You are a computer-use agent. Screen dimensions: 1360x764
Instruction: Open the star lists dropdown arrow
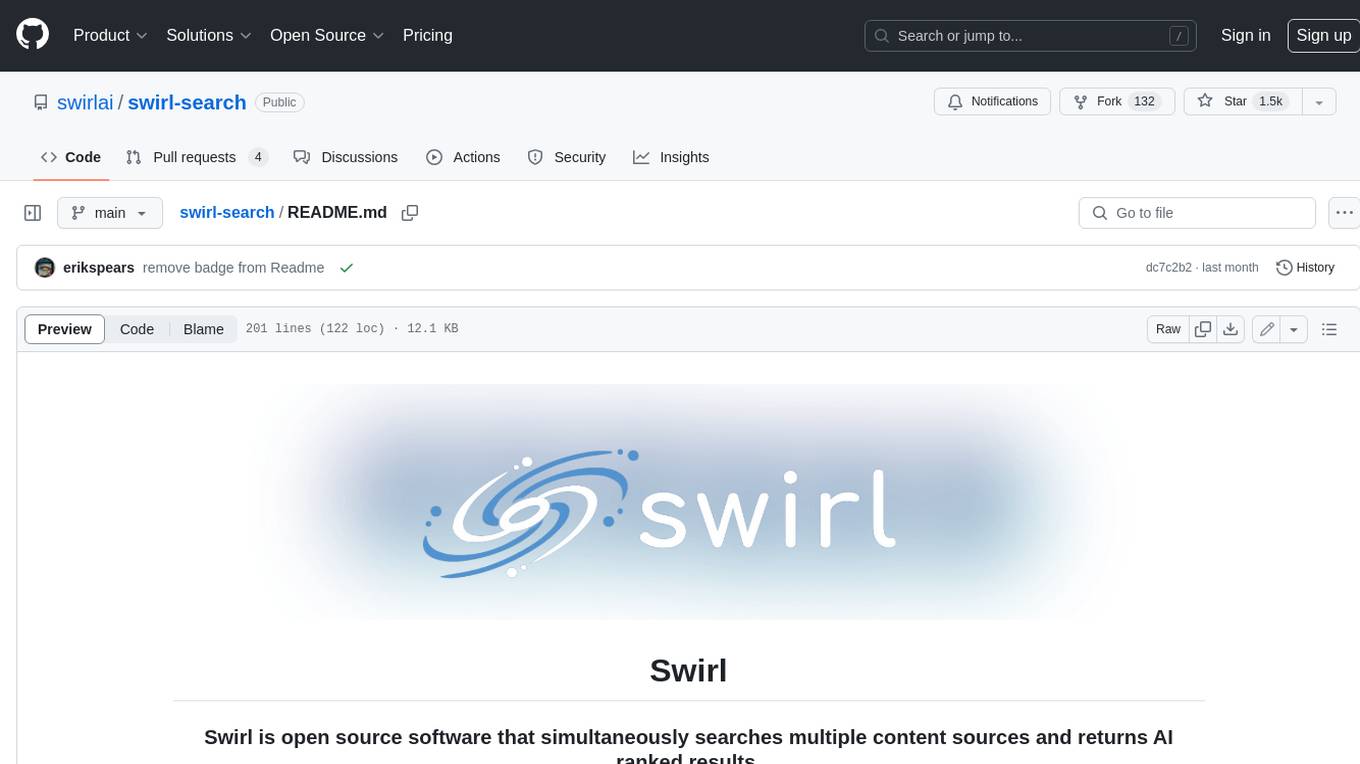point(1319,102)
